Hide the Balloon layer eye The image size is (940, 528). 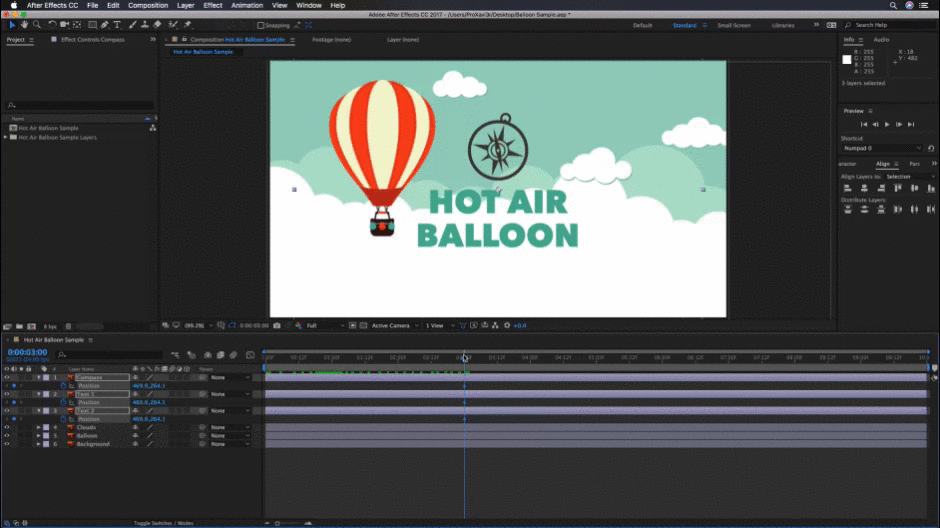[7, 436]
